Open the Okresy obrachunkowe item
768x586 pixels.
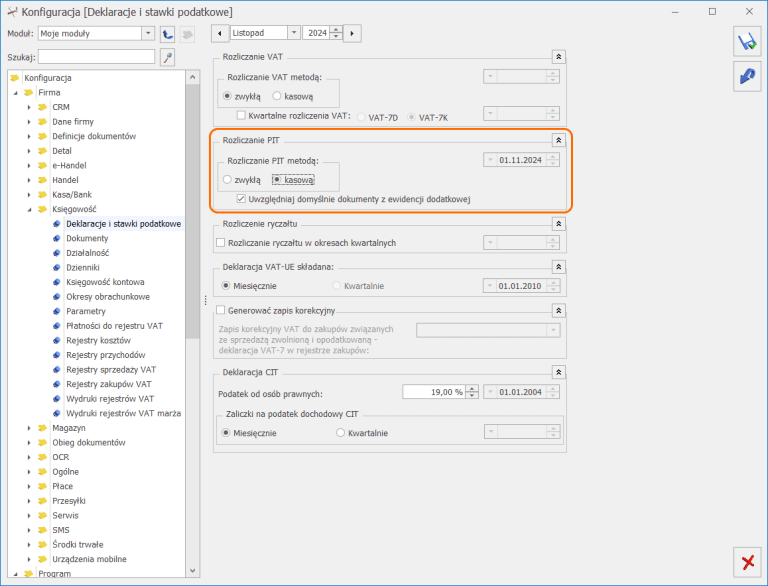108,297
